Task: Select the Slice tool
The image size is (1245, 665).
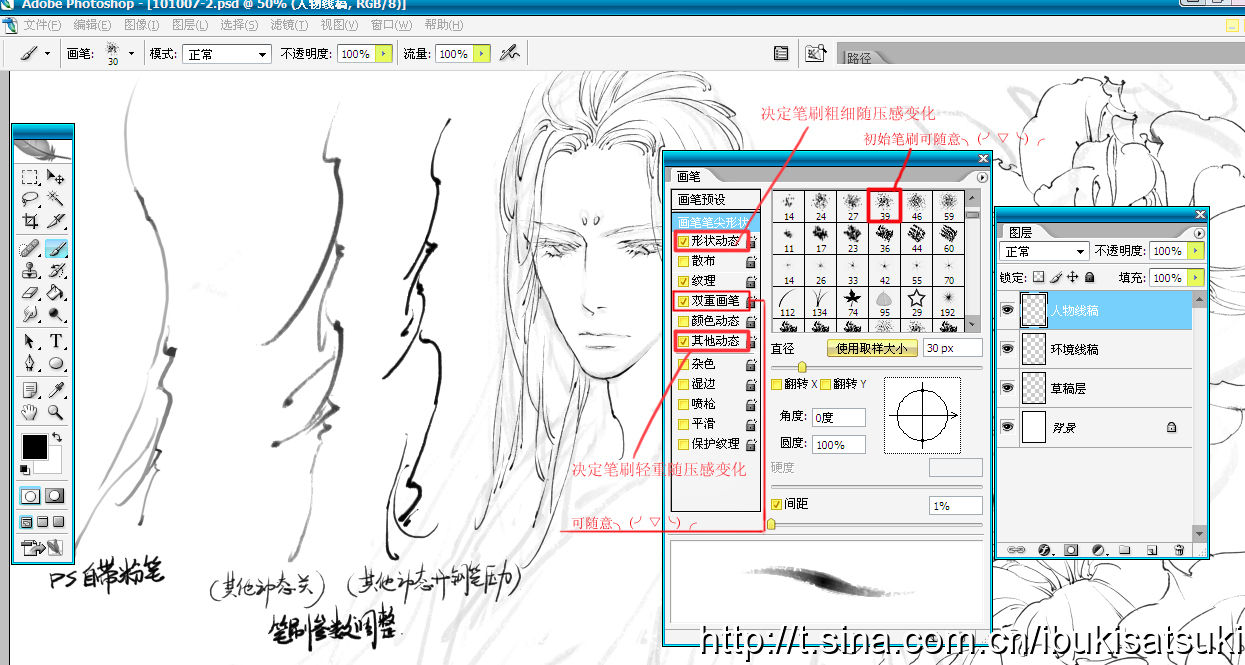Action: (56, 221)
